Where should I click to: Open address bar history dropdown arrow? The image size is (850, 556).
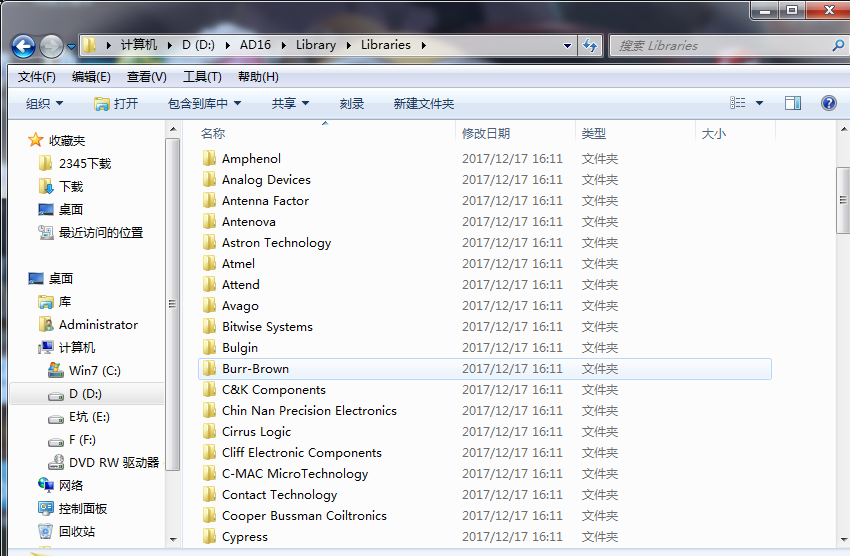(567, 46)
